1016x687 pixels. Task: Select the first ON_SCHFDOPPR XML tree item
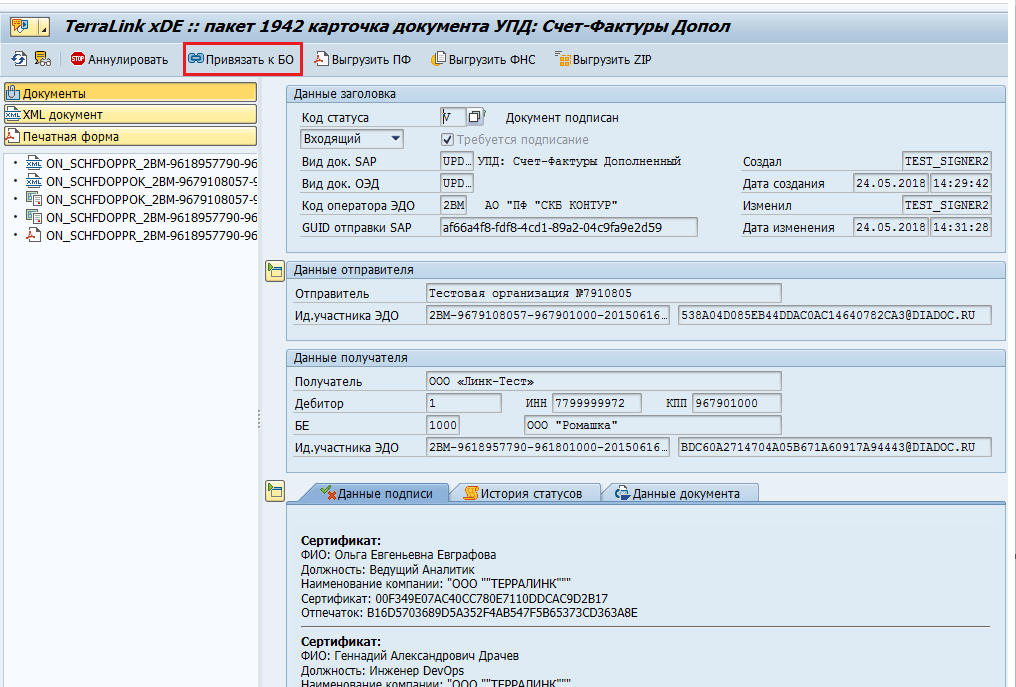(150, 163)
